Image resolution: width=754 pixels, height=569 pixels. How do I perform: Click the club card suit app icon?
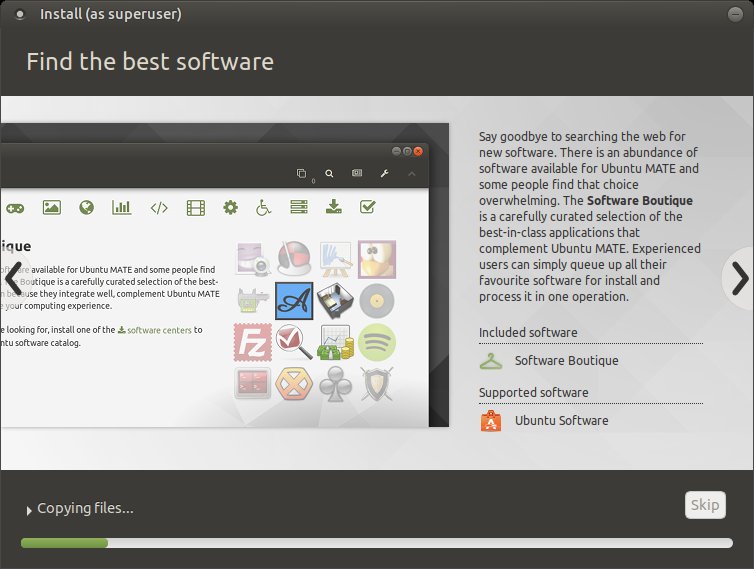[336, 384]
